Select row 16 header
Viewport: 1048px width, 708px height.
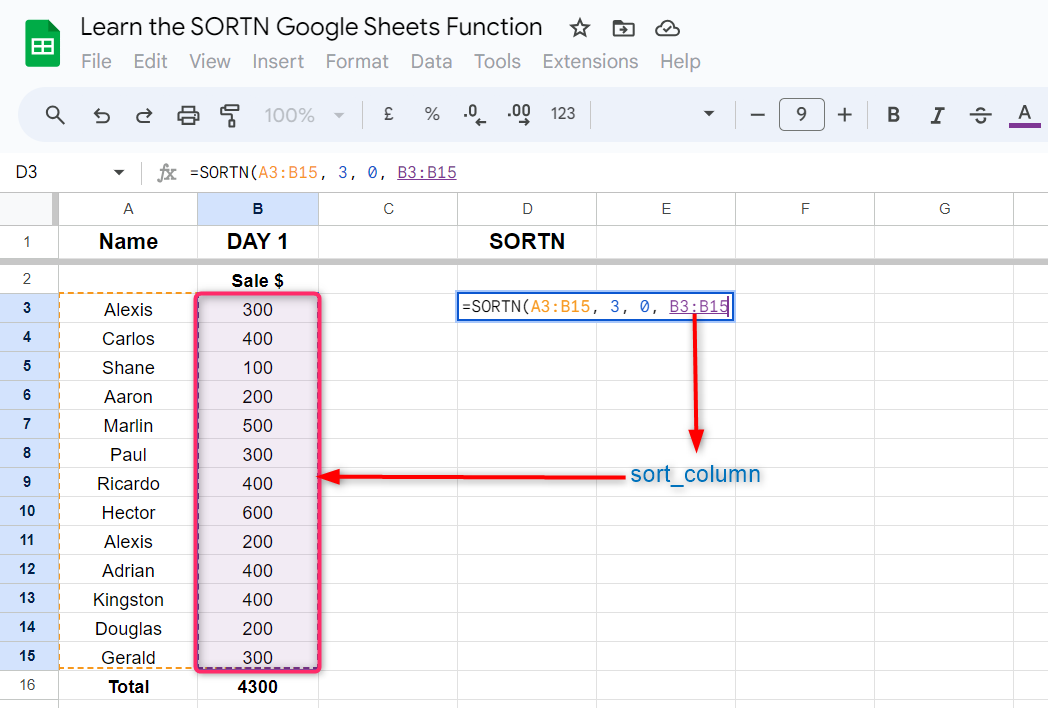click(x=27, y=685)
